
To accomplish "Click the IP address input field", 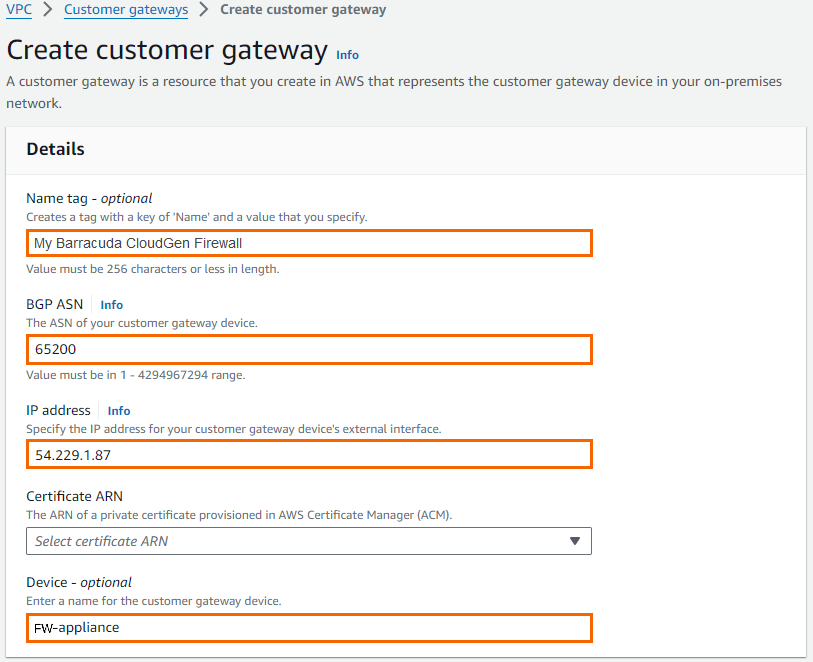I will click(309, 455).
